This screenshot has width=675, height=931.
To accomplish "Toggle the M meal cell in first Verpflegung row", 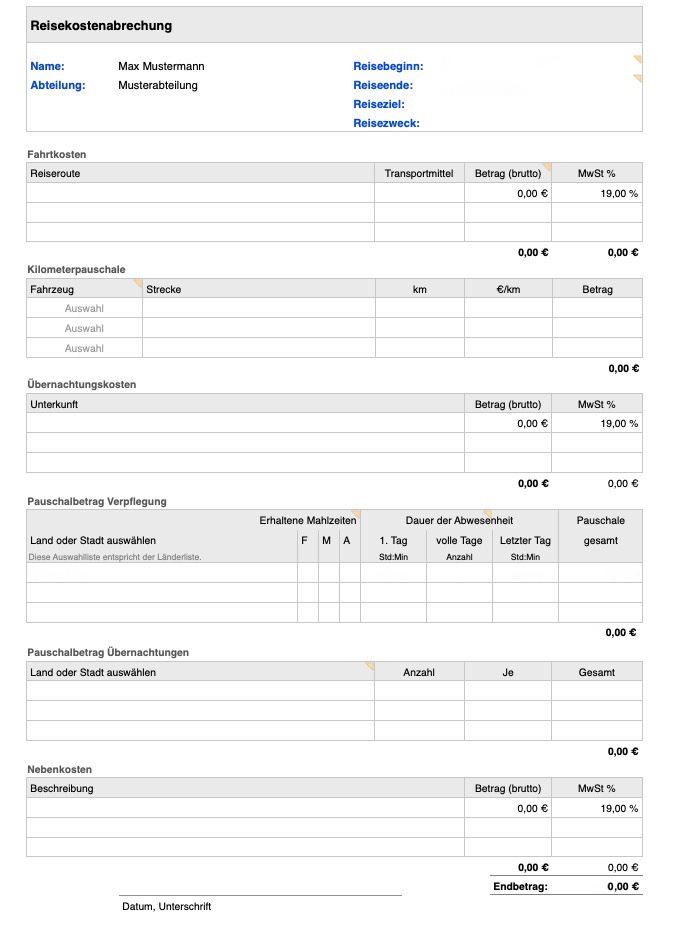I will [x=328, y=573].
